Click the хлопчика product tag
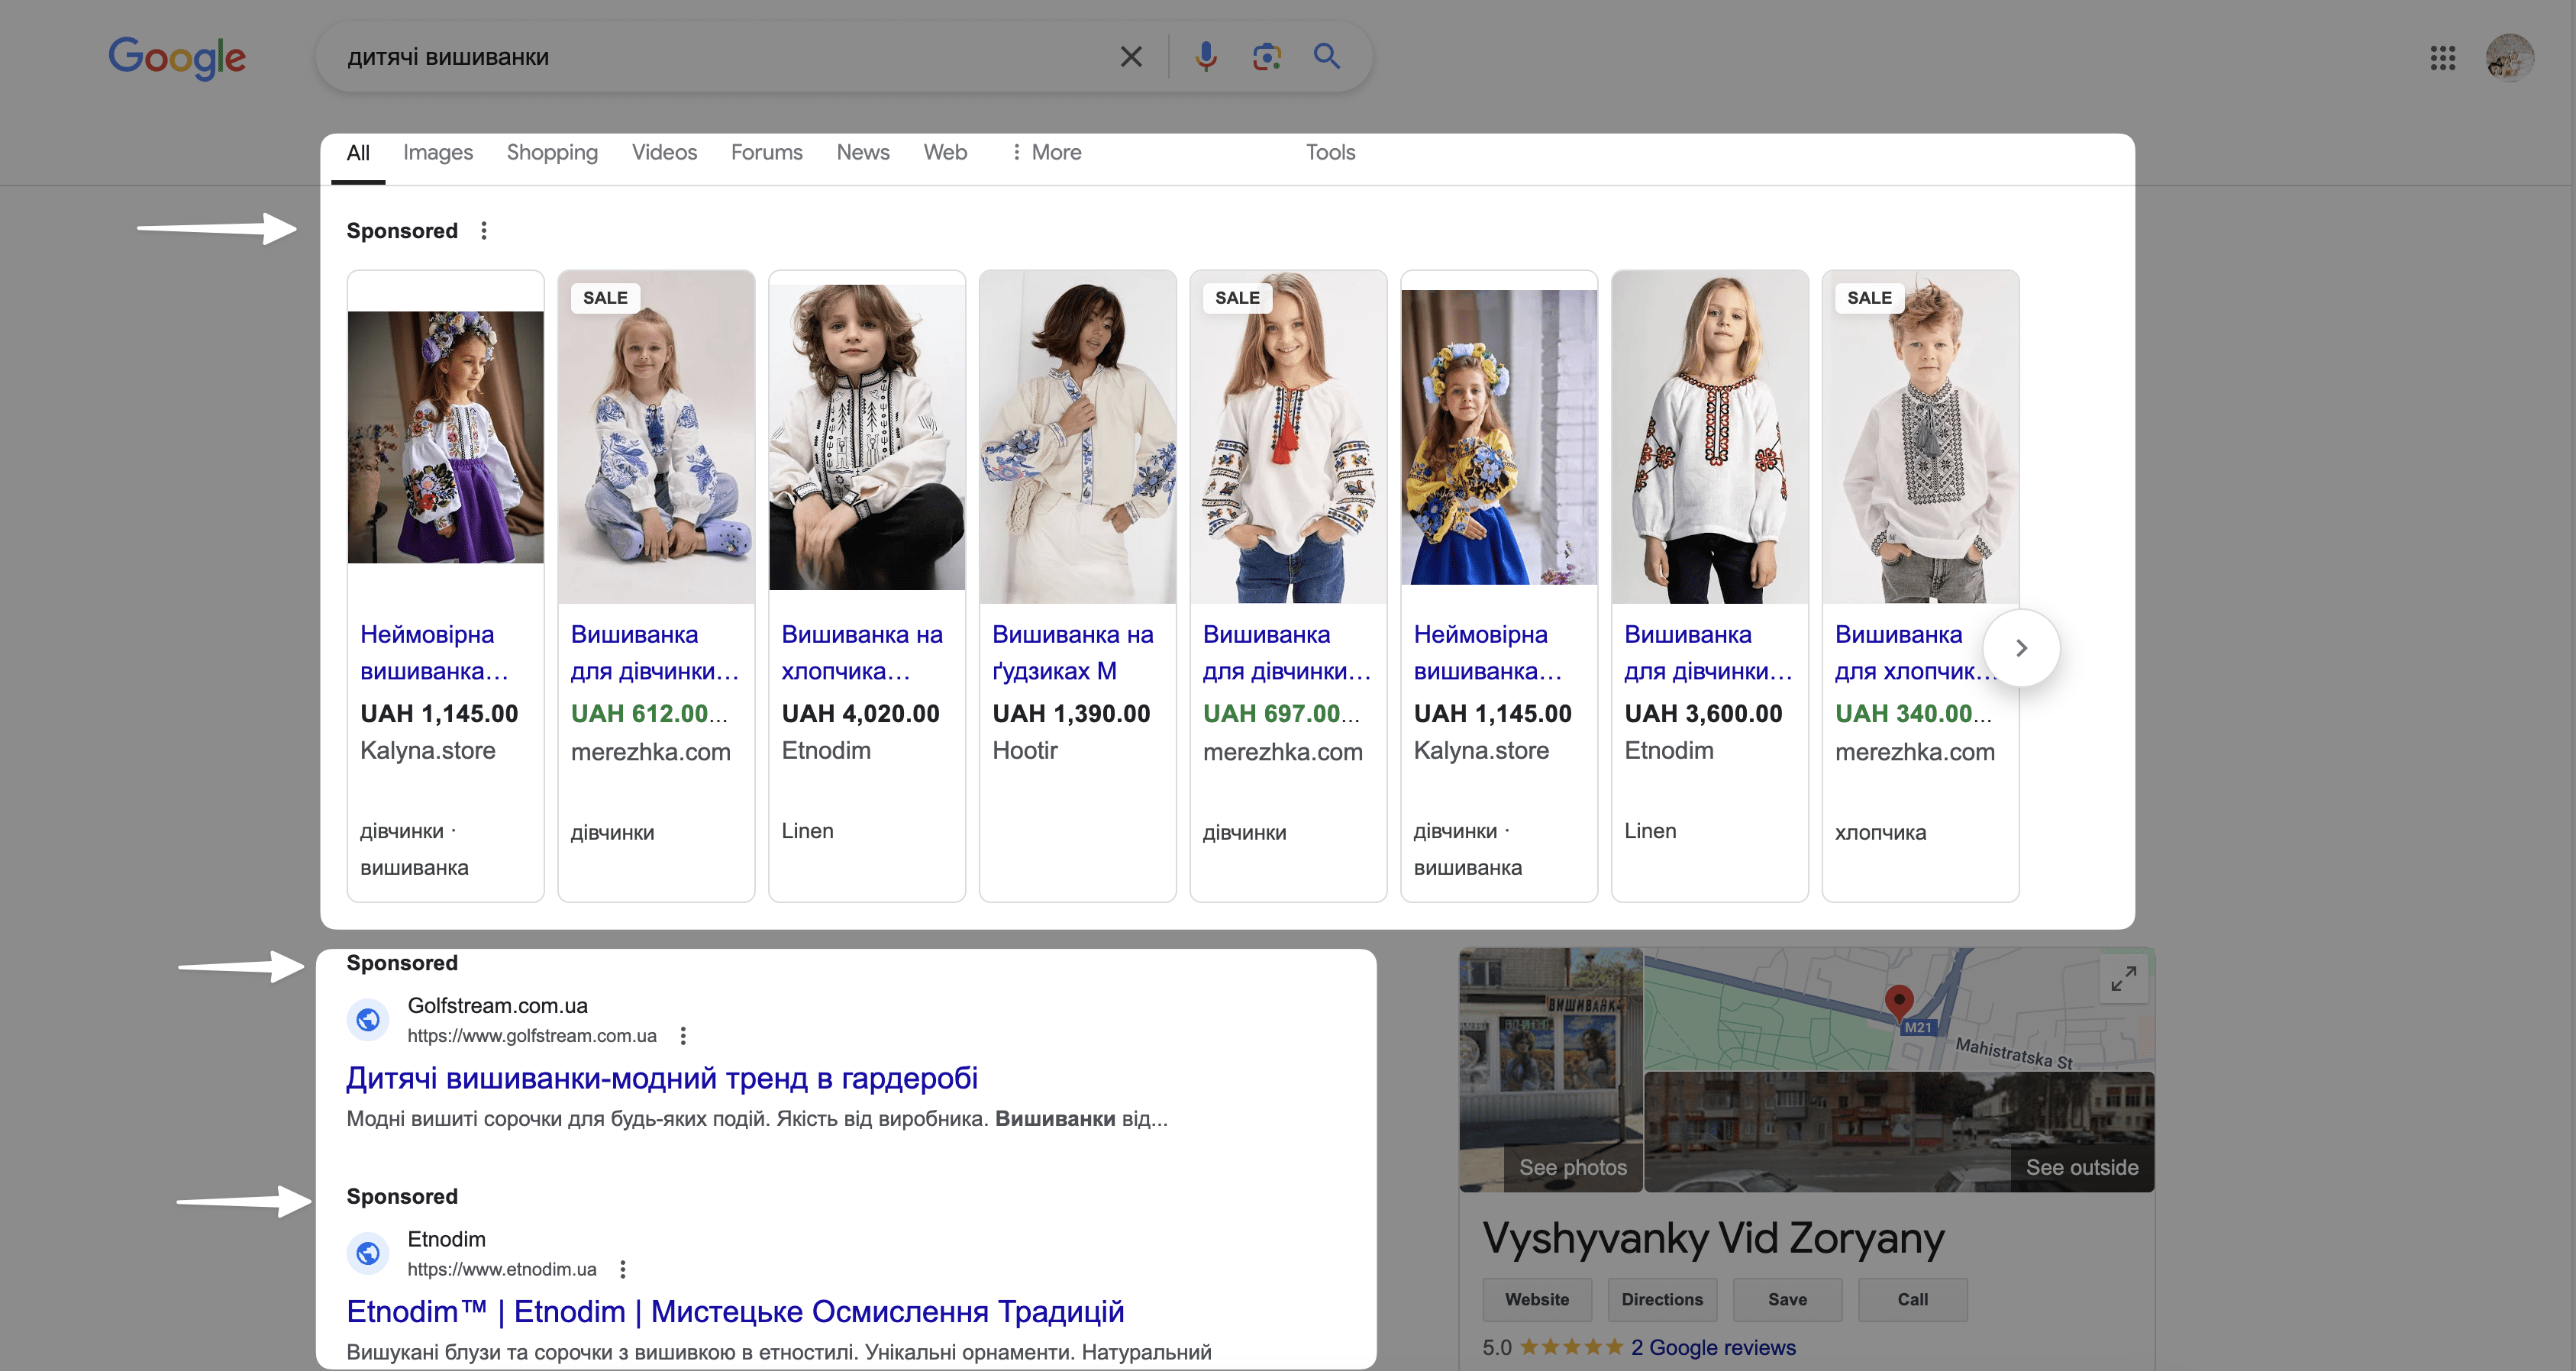The height and width of the screenshot is (1371, 2576). click(x=1880, y=833)
